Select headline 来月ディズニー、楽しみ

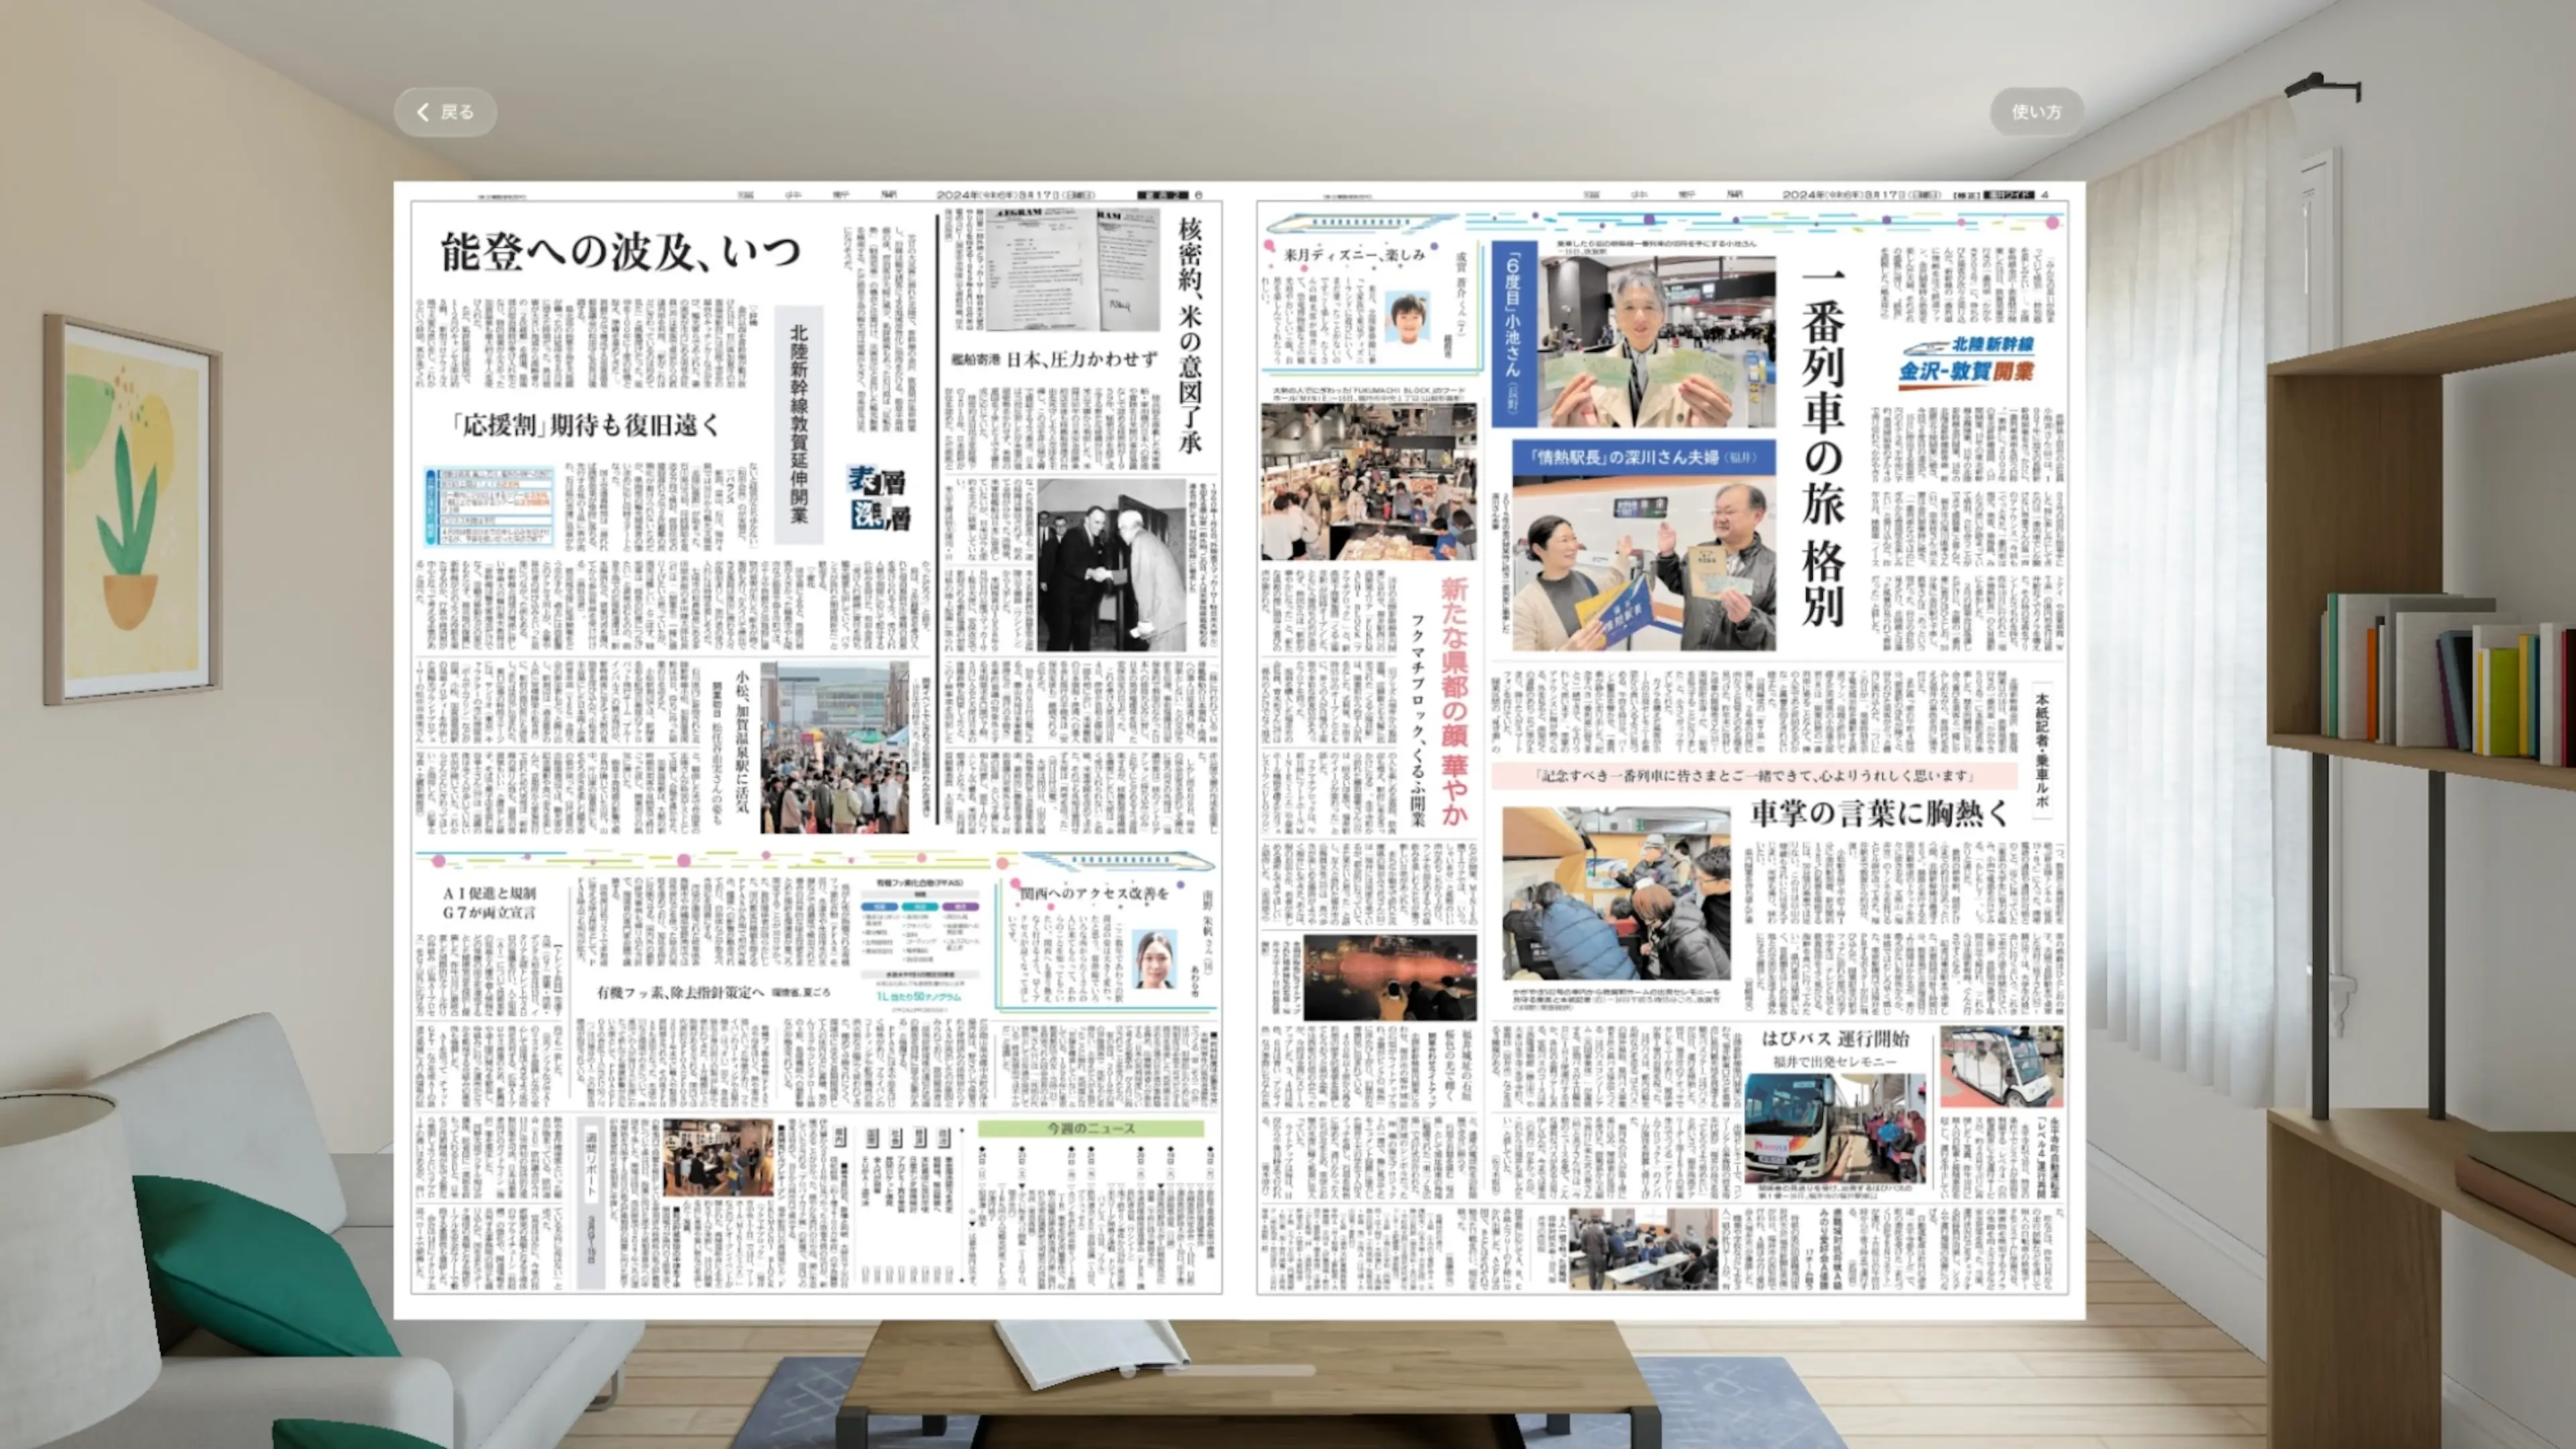point(1354,255)
